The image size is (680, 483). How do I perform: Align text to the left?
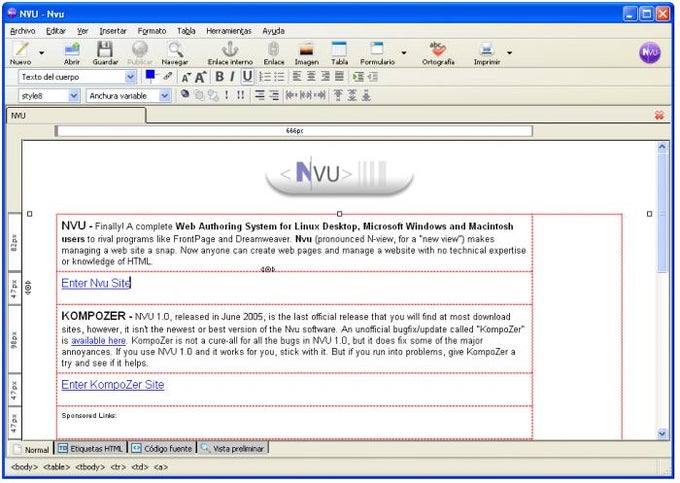tap(297, 77)
